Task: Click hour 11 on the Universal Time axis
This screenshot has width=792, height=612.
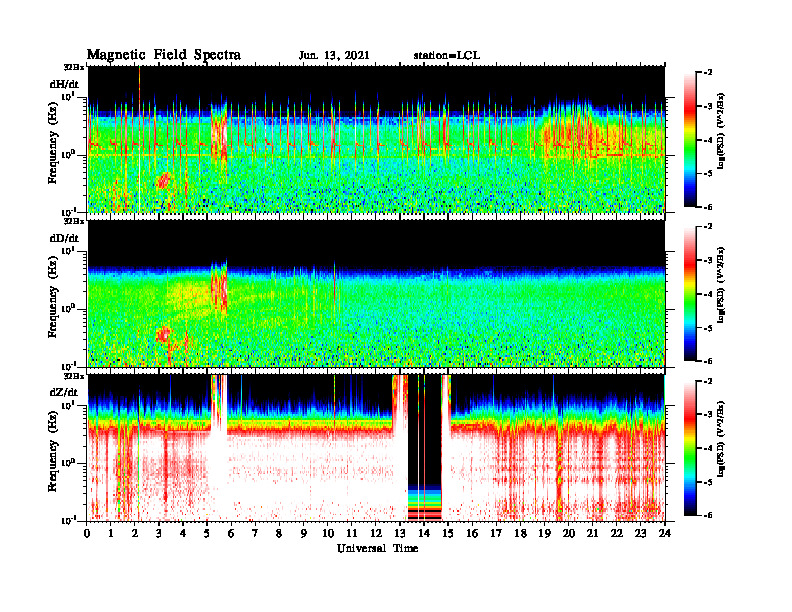Action: pyautogui.click(x=352, y=534)
